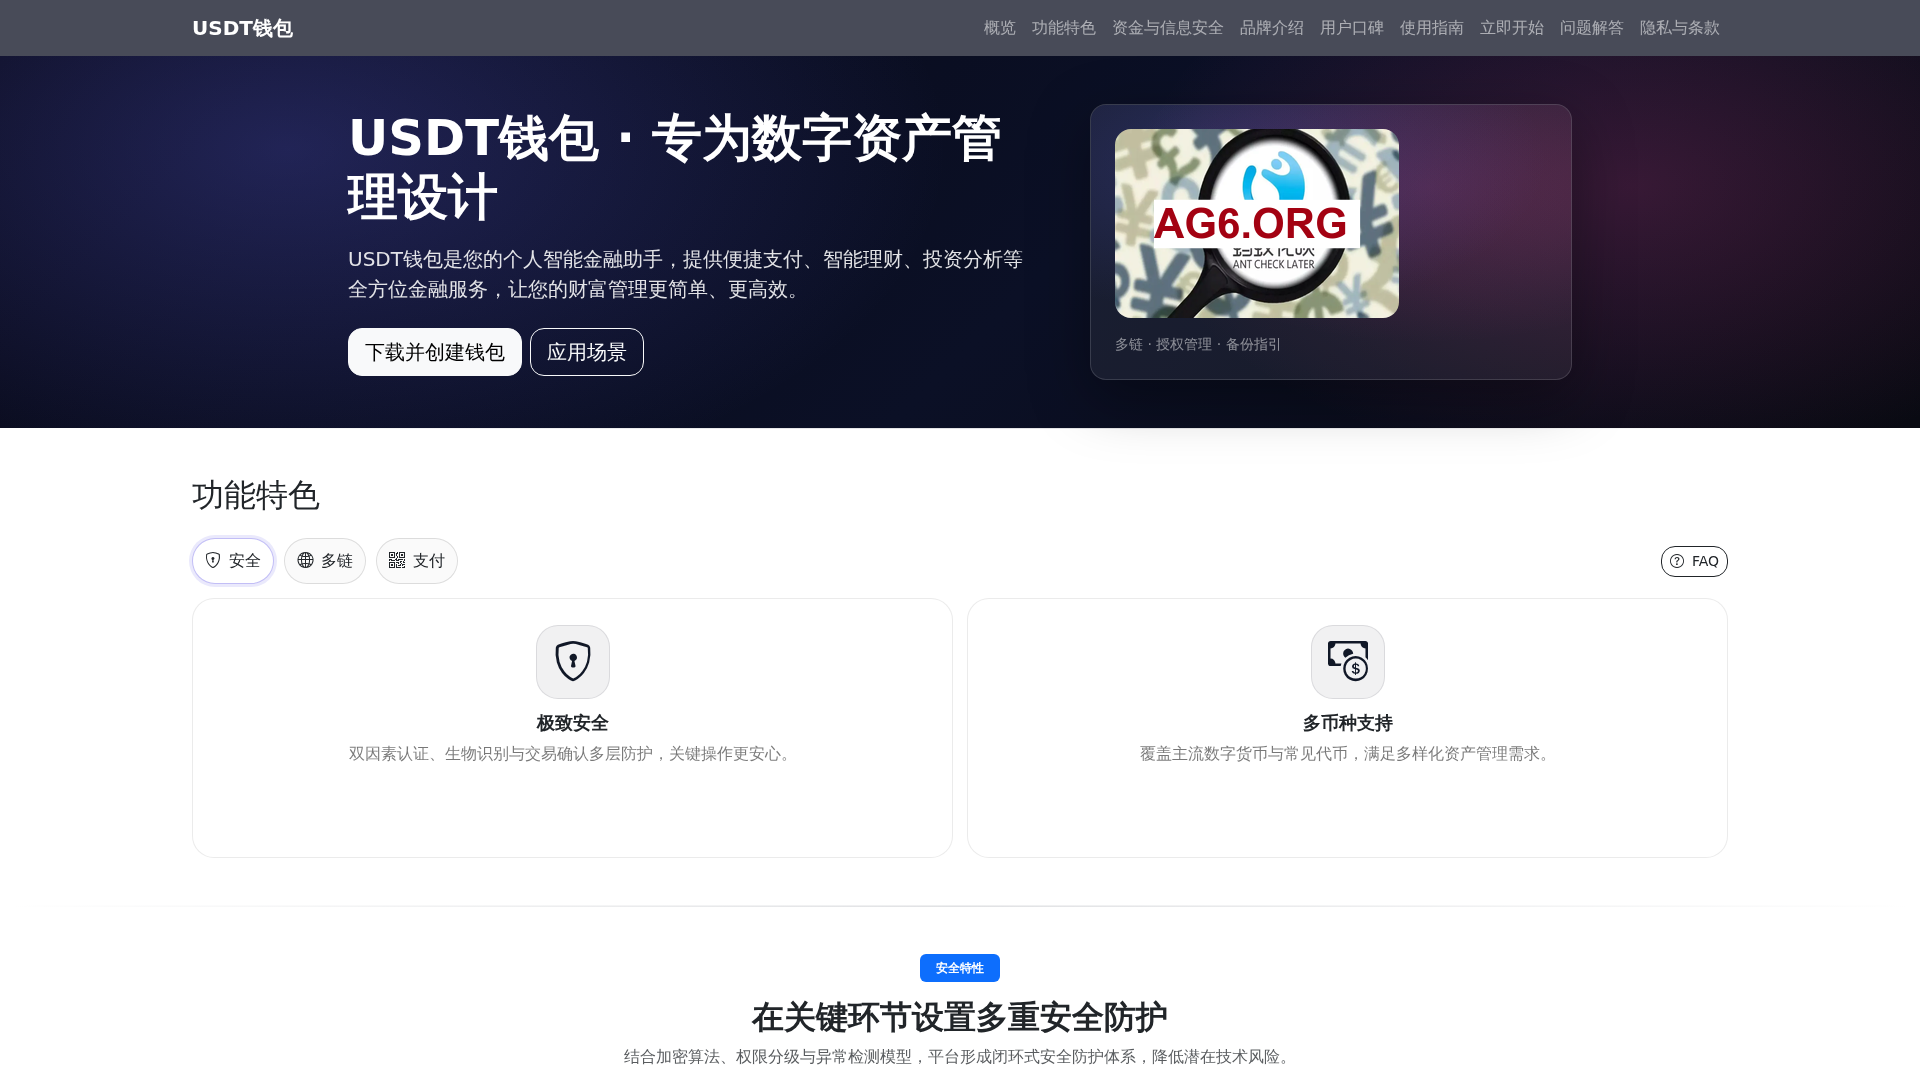Image resolution: width=1920 pixels, height=1080 pixels.
Task: Click the USDT钱包 site logo
Action: tap(242, 28)
